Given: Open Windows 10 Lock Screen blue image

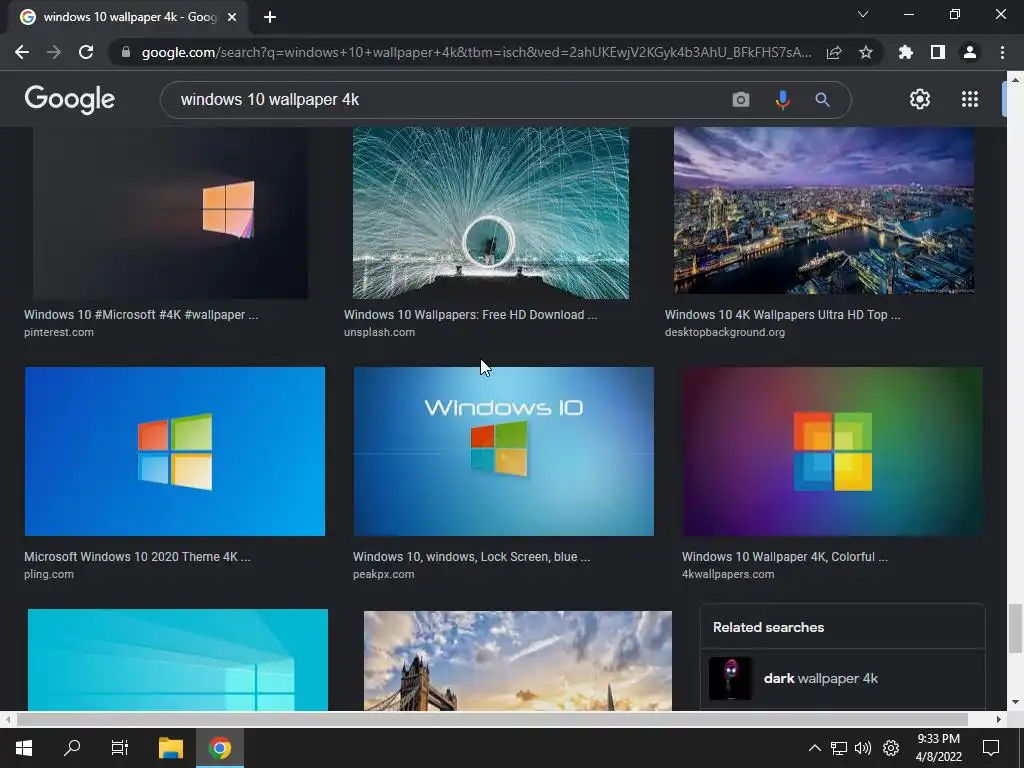Looking at the screenshot, I should [504, 451].
